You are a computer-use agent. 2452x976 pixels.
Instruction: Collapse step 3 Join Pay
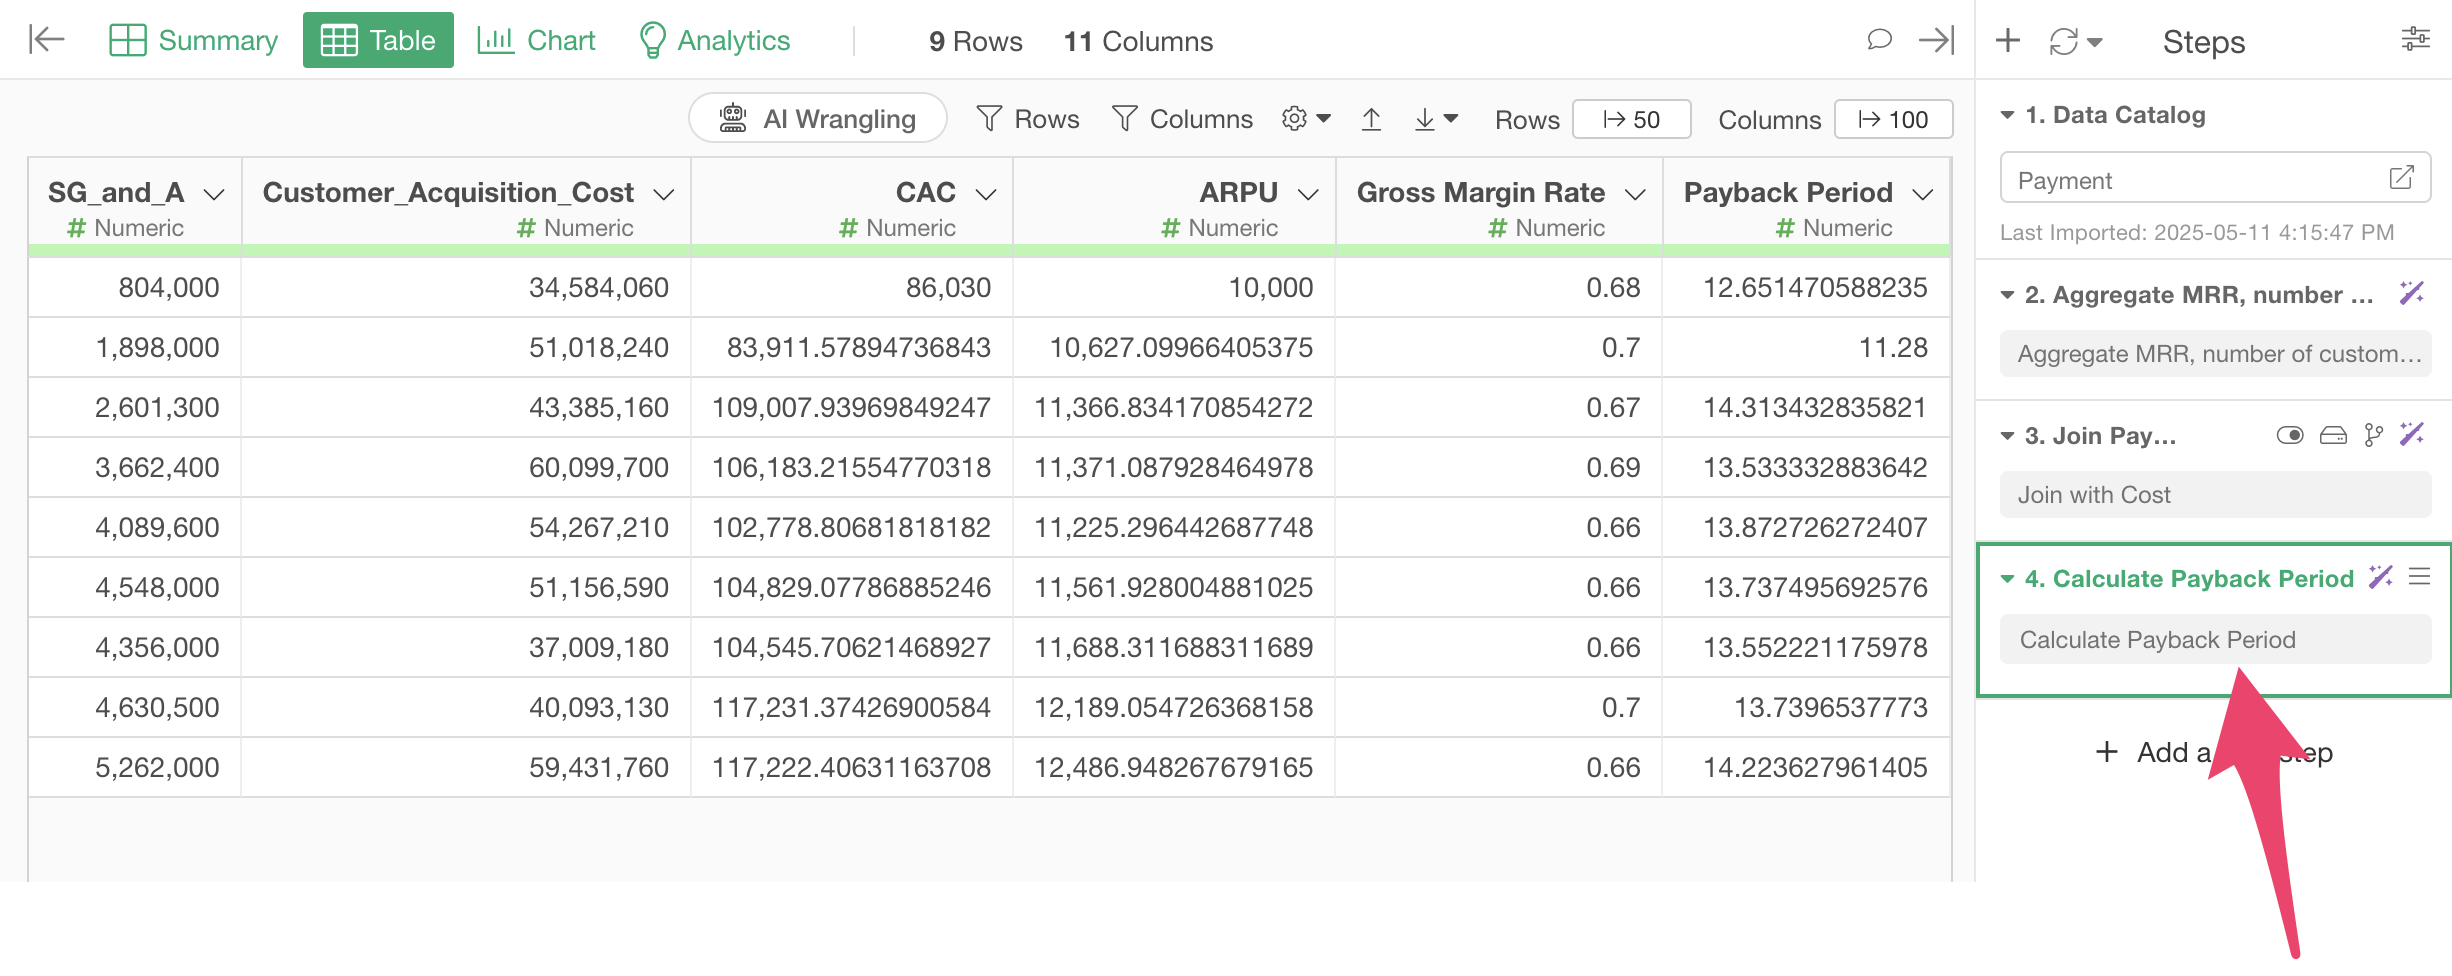coord(2007,436)
